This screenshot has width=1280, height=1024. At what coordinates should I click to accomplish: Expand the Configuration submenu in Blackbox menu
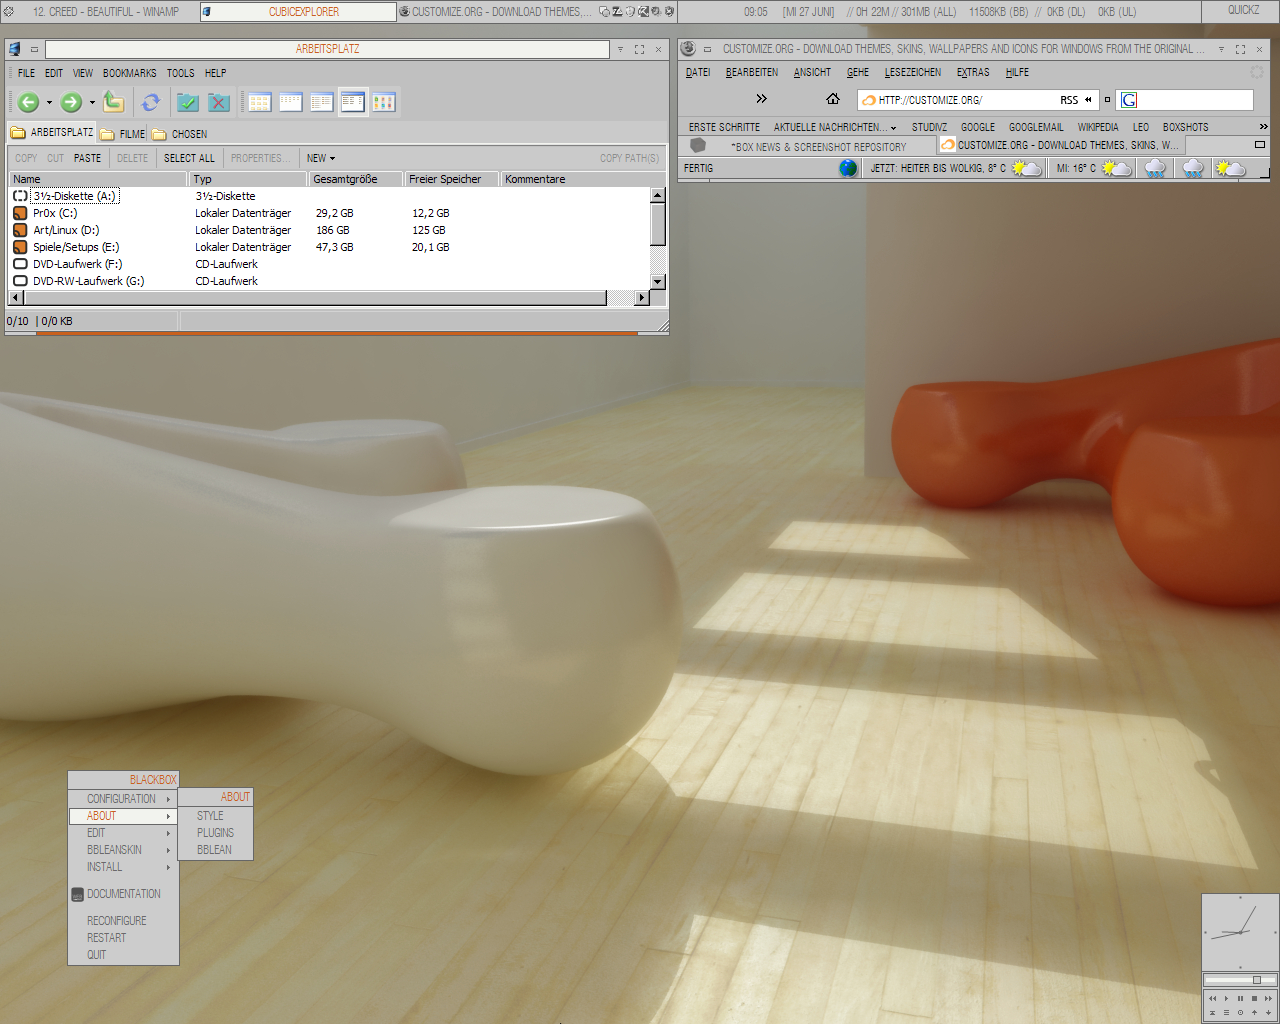pos(122,799)
